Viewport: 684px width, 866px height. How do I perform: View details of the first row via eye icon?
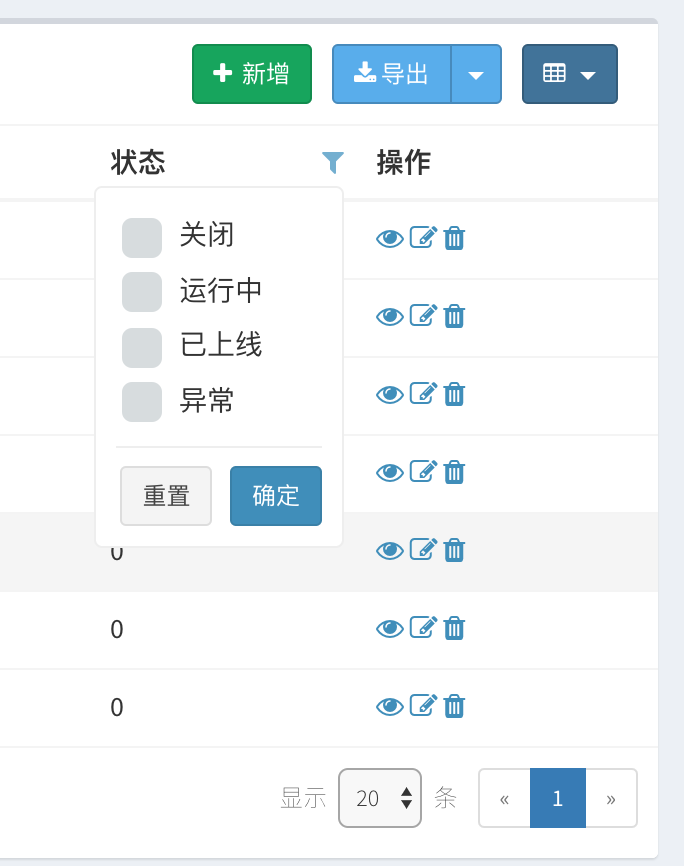(390, 238)
